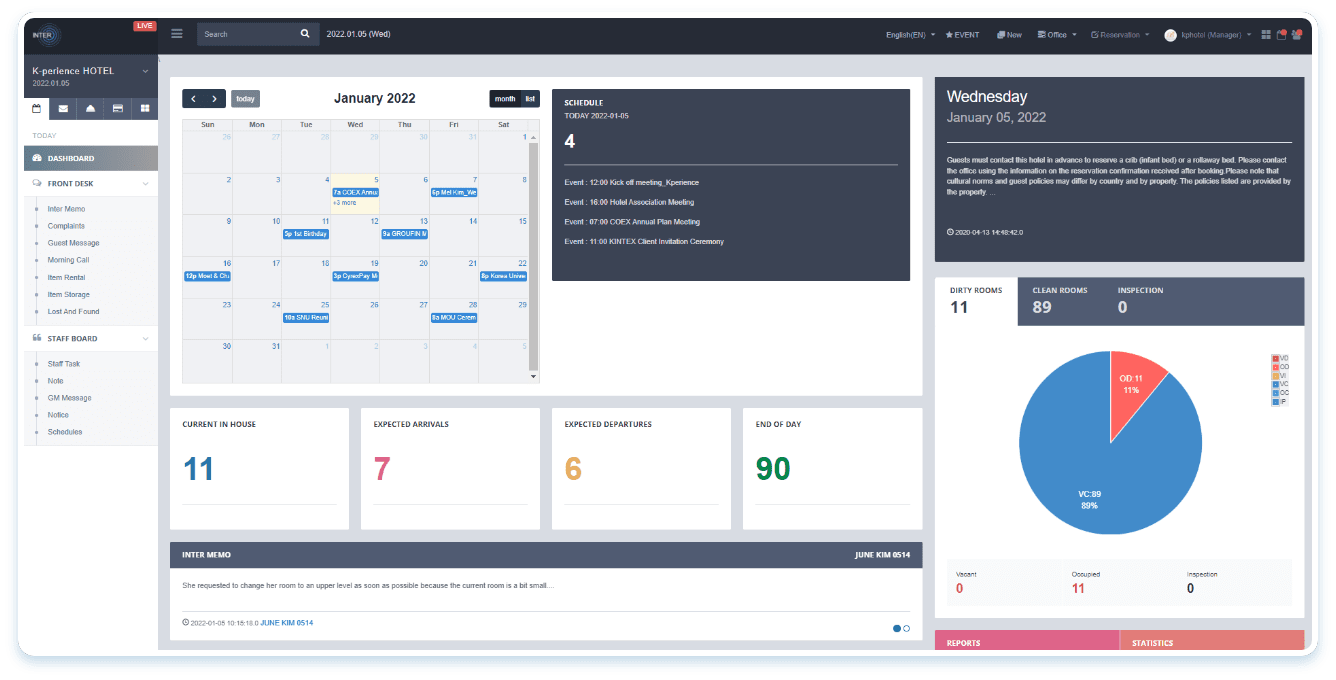Open the envelope messages sidebar tab

(64, 108)
